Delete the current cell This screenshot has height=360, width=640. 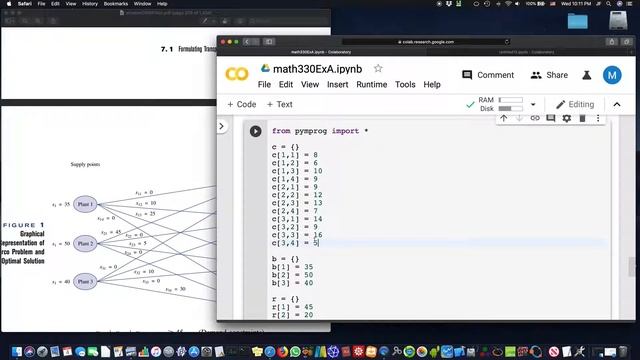click(x=582, y=118)
